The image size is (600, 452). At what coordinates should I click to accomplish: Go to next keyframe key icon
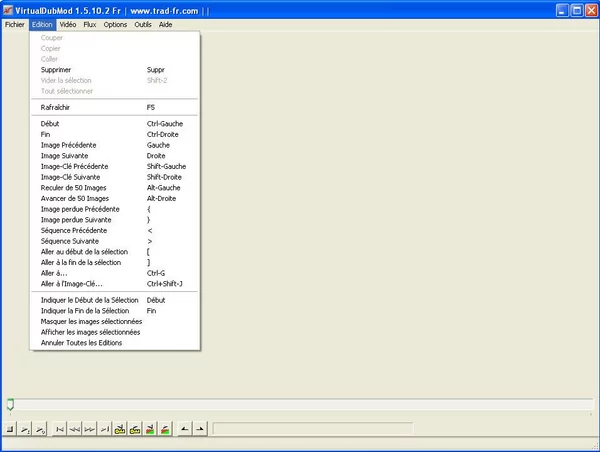pyautogui.click(x=134, y=429)
